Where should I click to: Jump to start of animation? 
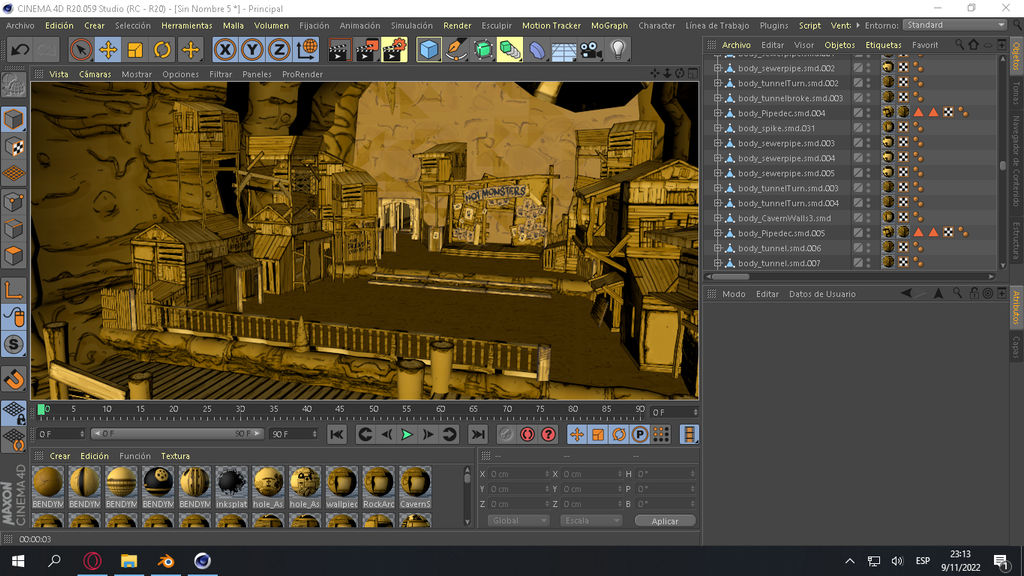pos(337,434)
